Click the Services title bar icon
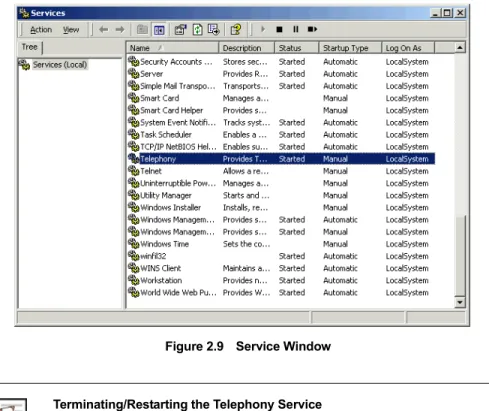Viewport: 489px width, 411px height. (24, 13)
